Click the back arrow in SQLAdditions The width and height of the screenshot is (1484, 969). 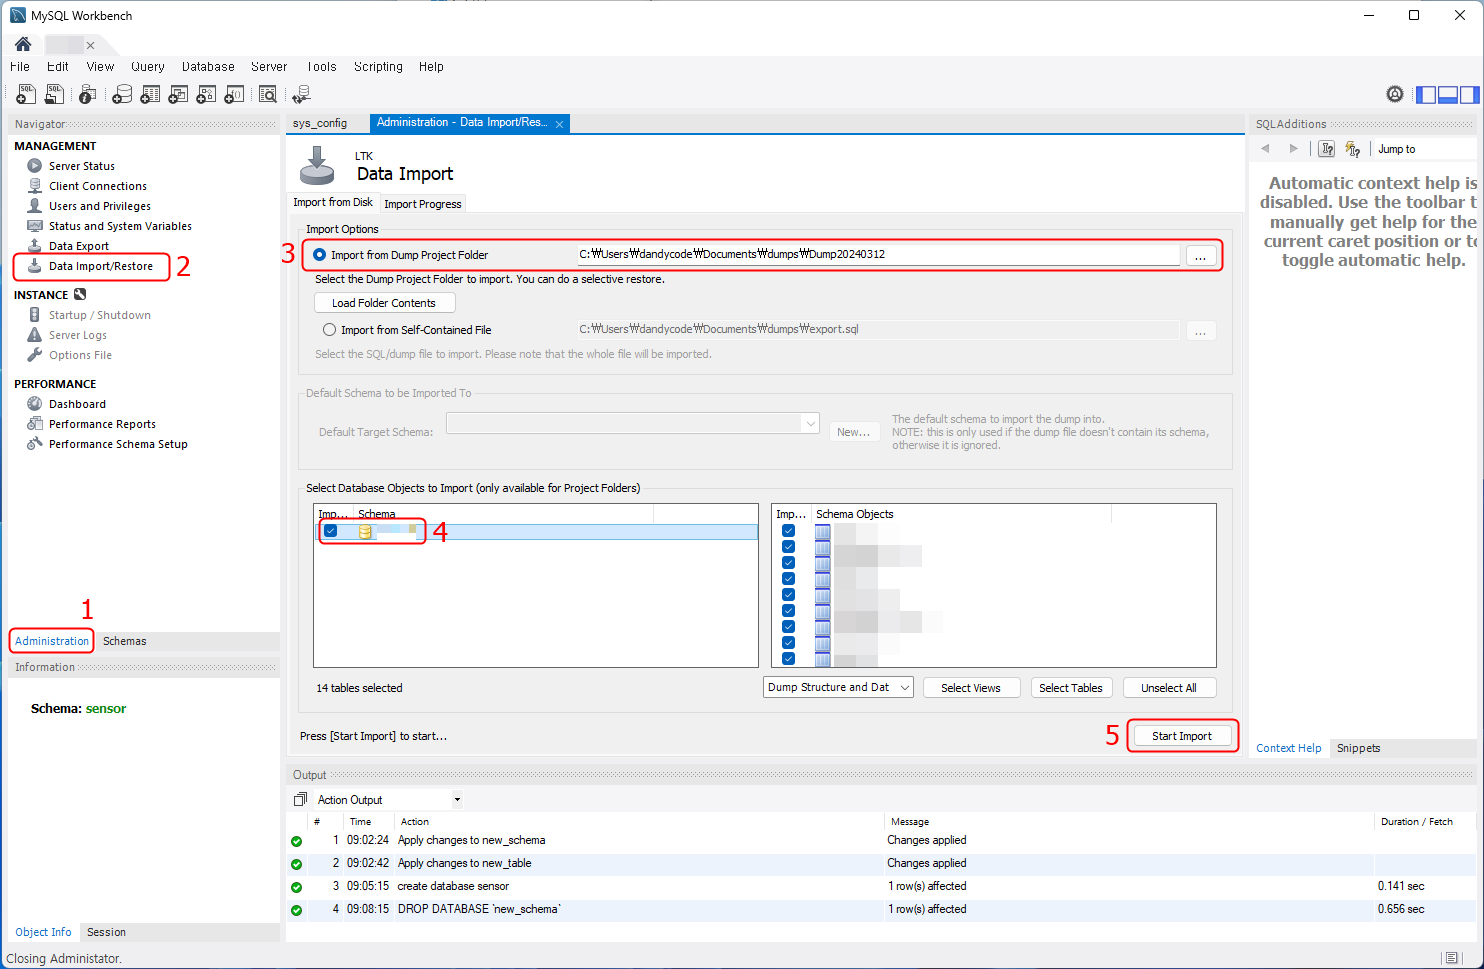1266,149
